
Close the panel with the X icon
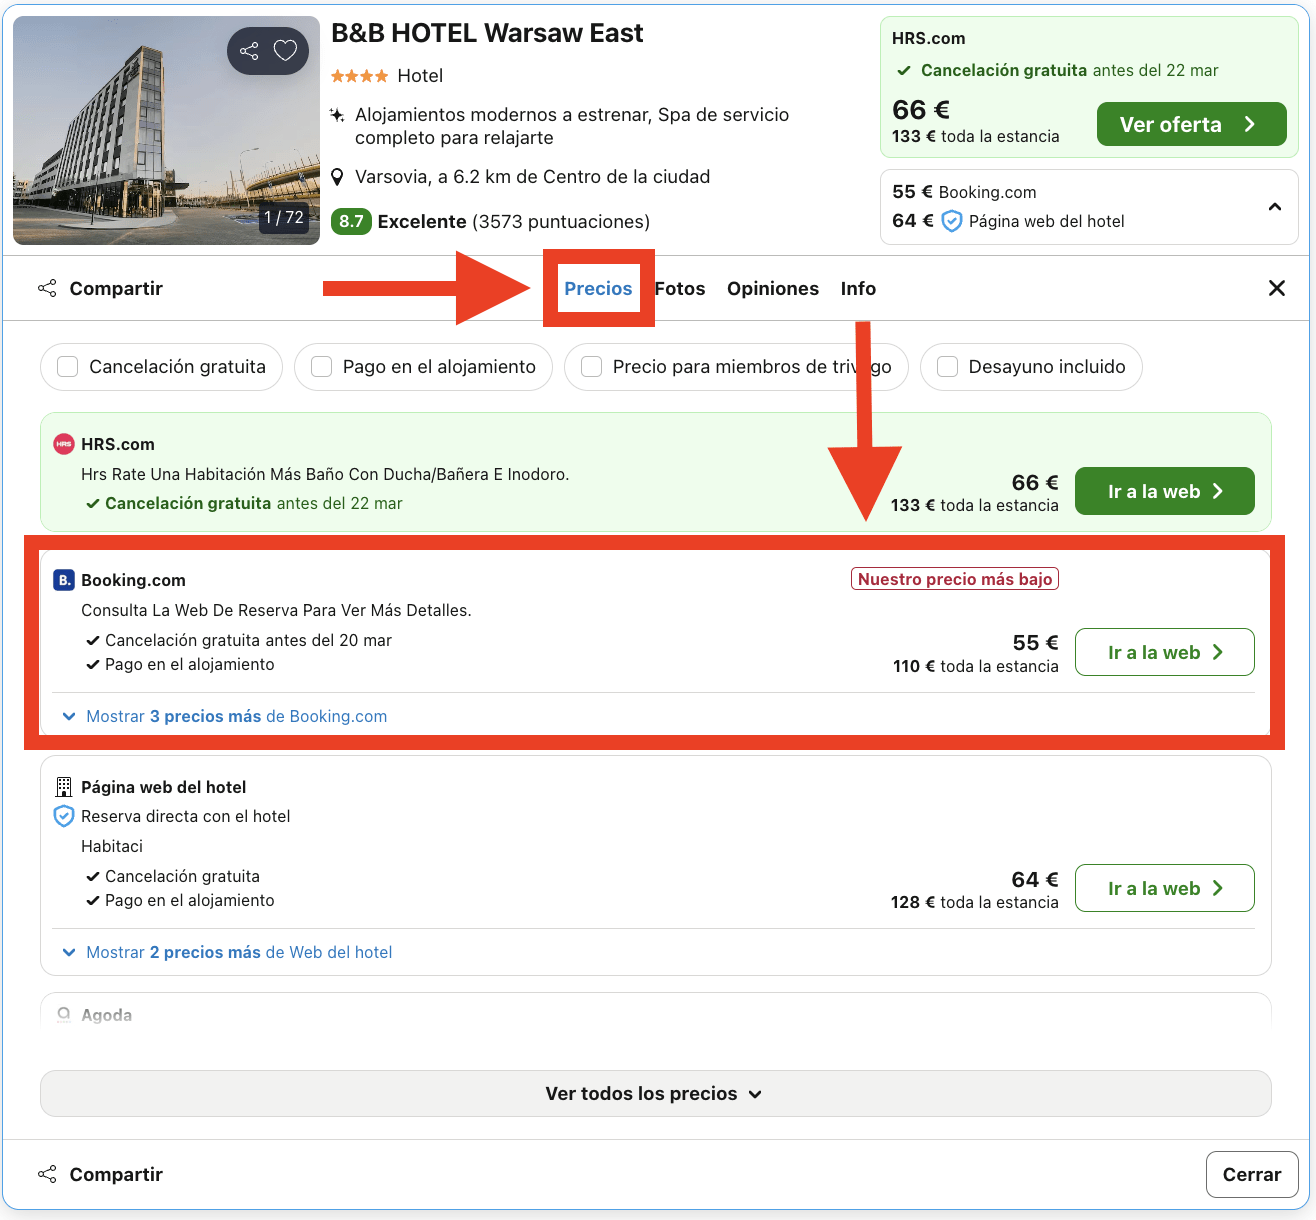[1276, 288]
